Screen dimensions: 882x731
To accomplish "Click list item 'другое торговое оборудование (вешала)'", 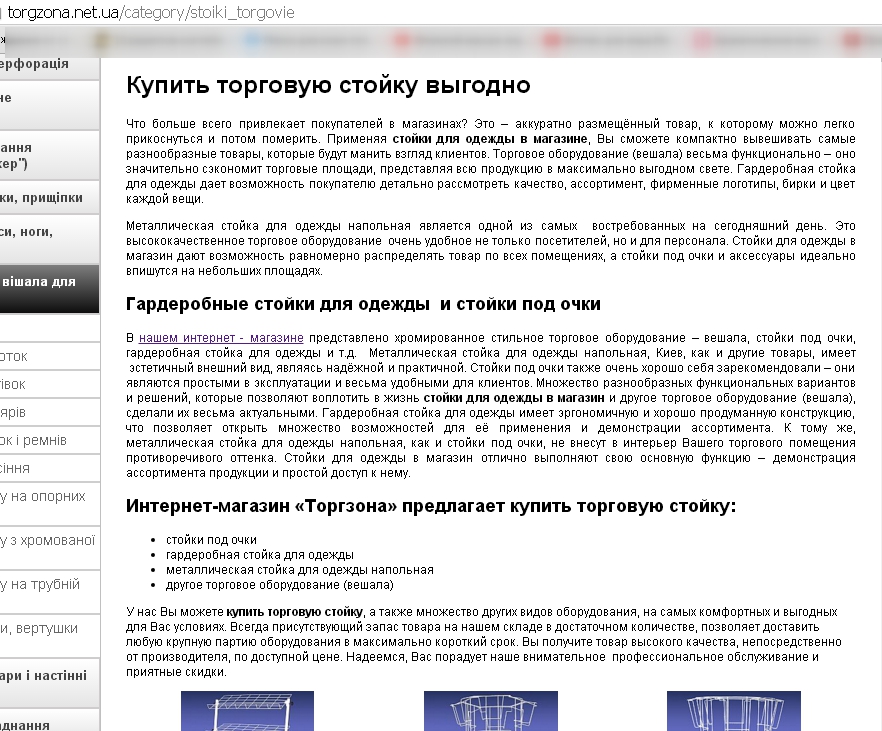I will tap(280, 585).
